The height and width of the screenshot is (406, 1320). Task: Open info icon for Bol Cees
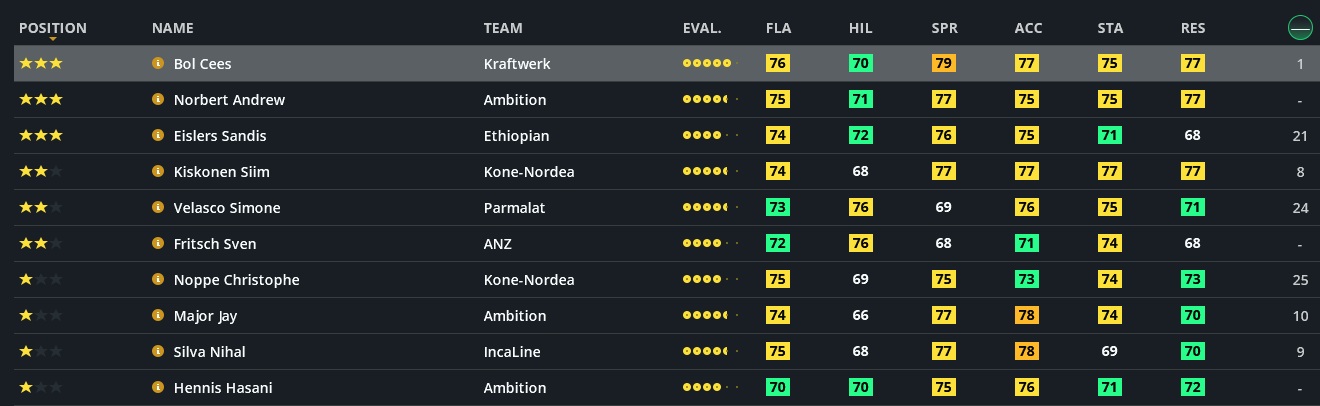coord(158,63)
